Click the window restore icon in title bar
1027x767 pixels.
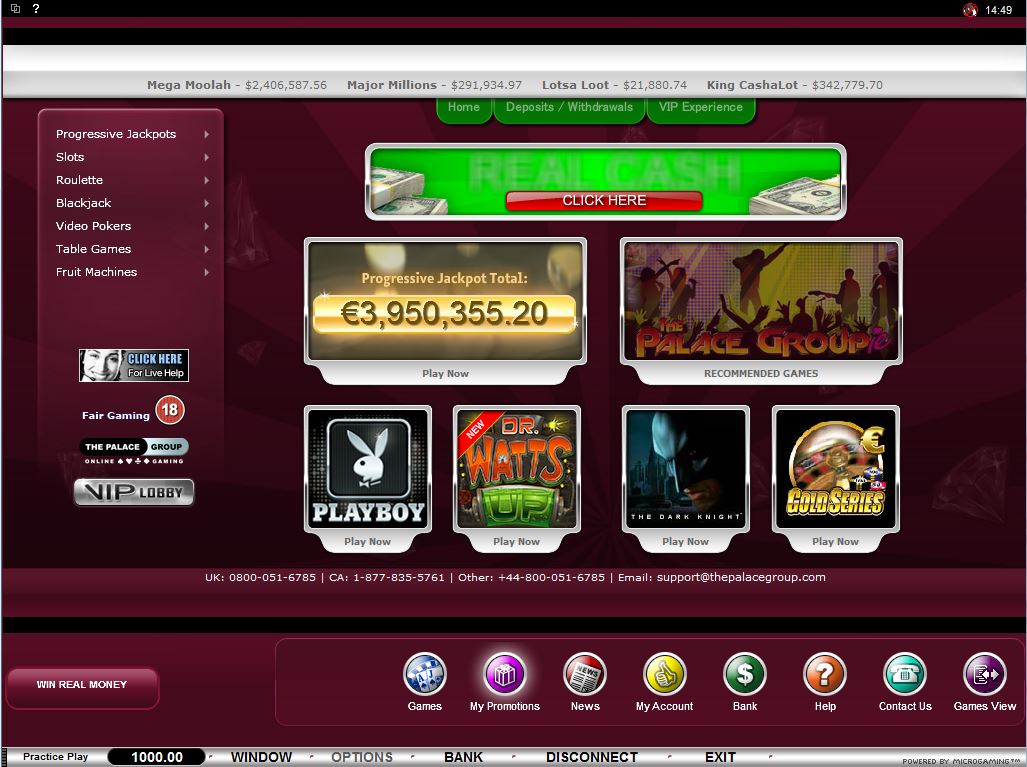15,9
